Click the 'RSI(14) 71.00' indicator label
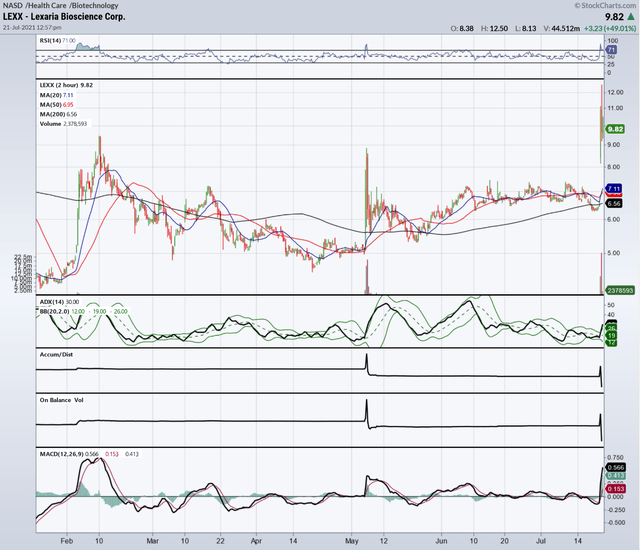640x550 pixels. 58,40
